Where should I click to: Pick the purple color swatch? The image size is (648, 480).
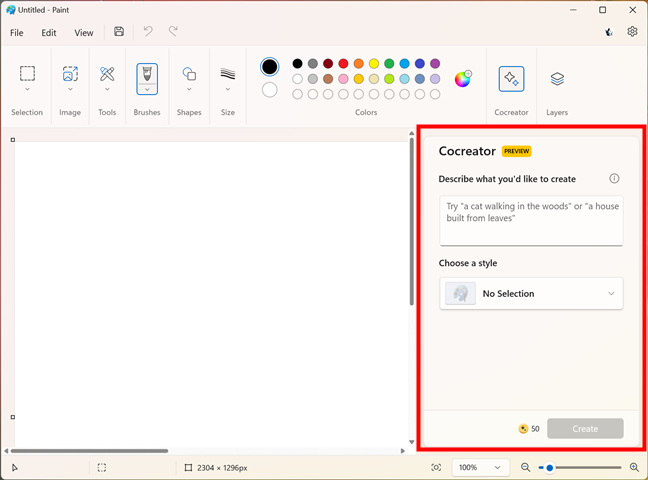tap(435, 64)
